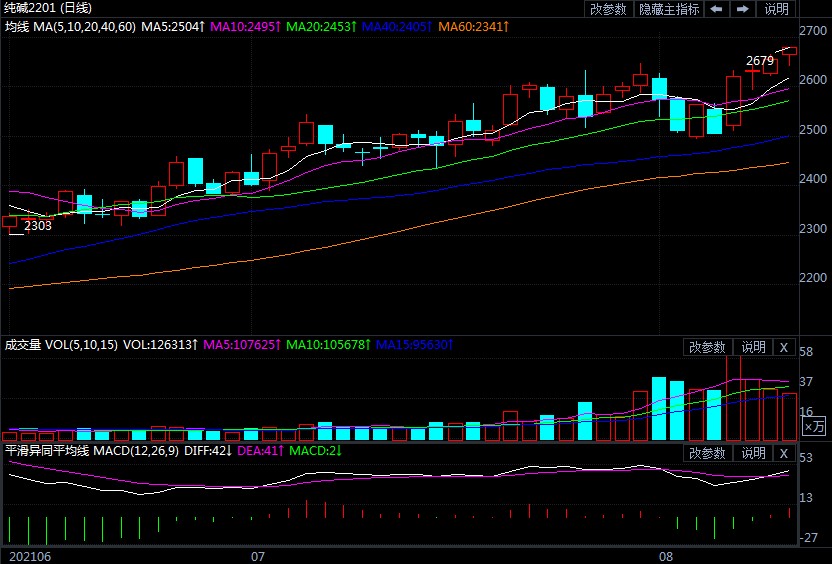Close the MACD indicator panel

[x=784, y=453]
